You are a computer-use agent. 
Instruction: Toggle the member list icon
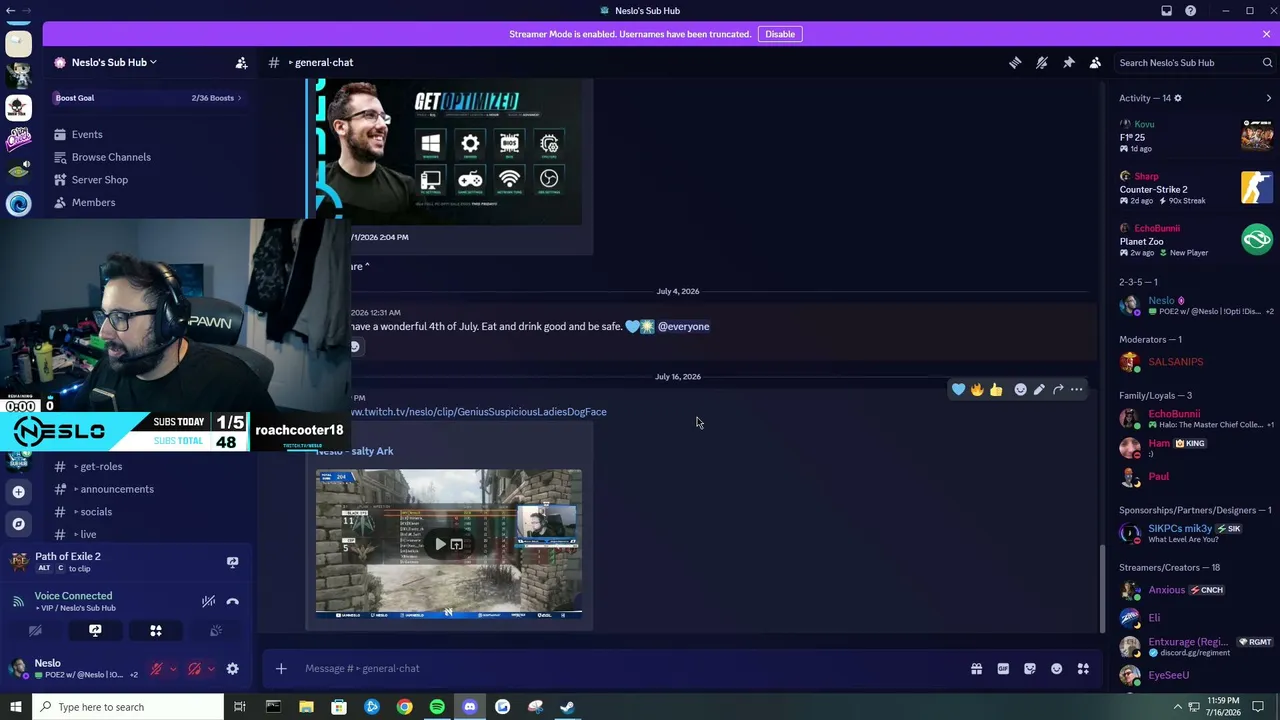1095,62
